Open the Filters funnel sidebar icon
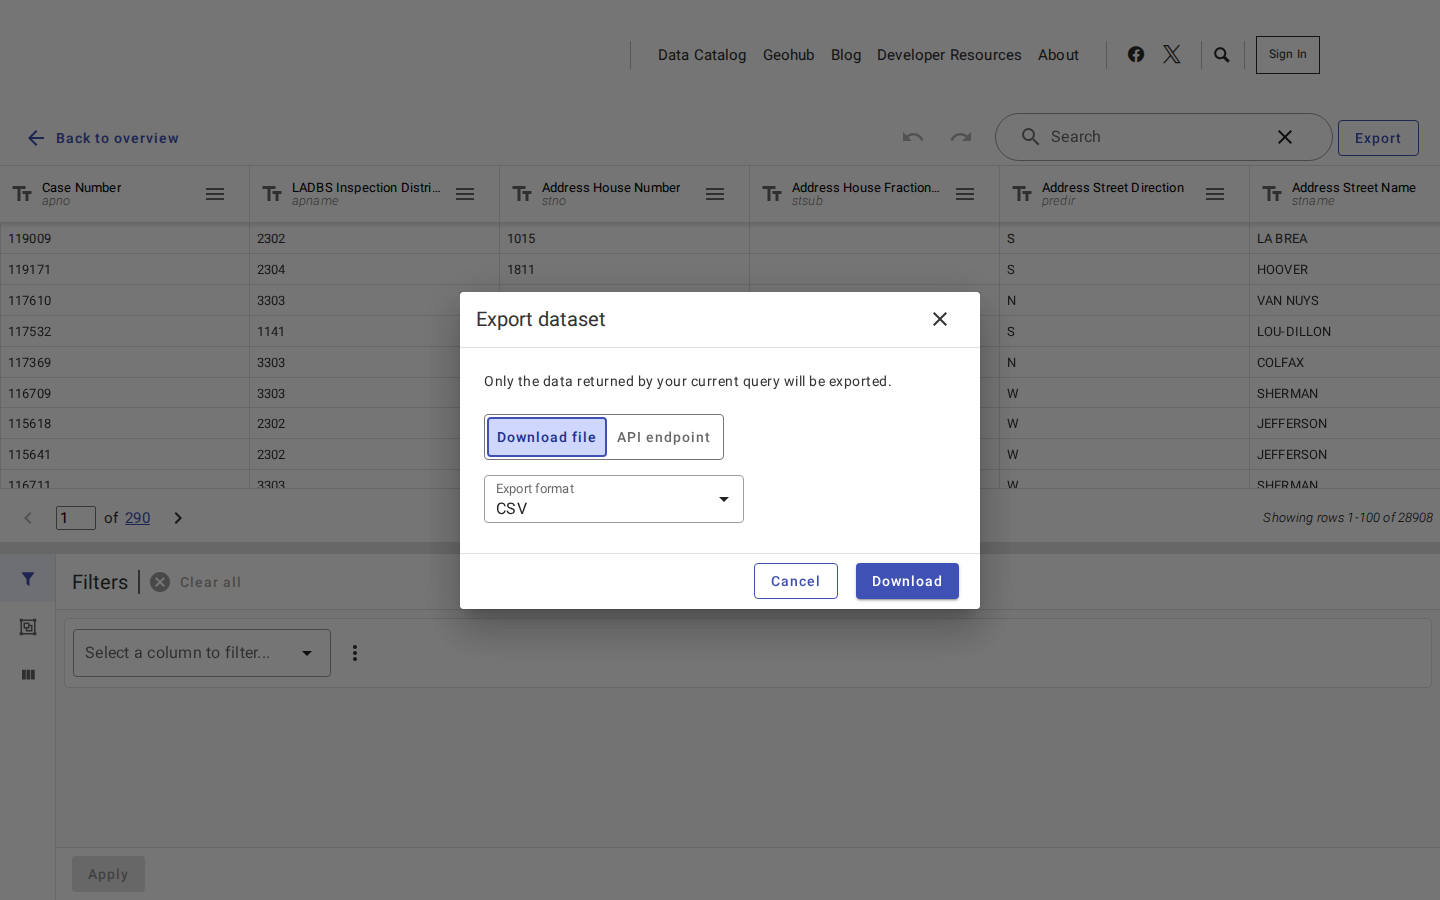The image size is (1440, 900). [x=28, y=579]
